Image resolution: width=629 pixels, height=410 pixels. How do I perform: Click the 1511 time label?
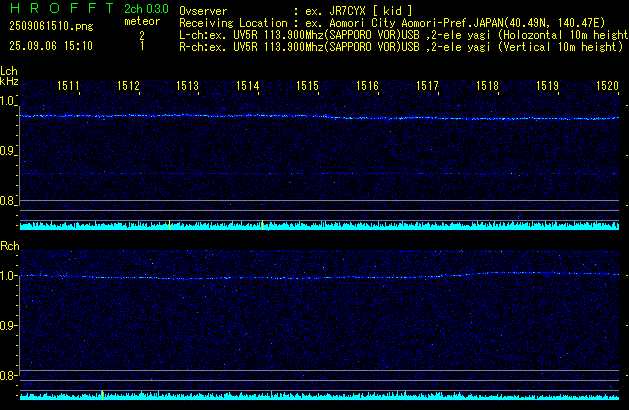point(68,86)
